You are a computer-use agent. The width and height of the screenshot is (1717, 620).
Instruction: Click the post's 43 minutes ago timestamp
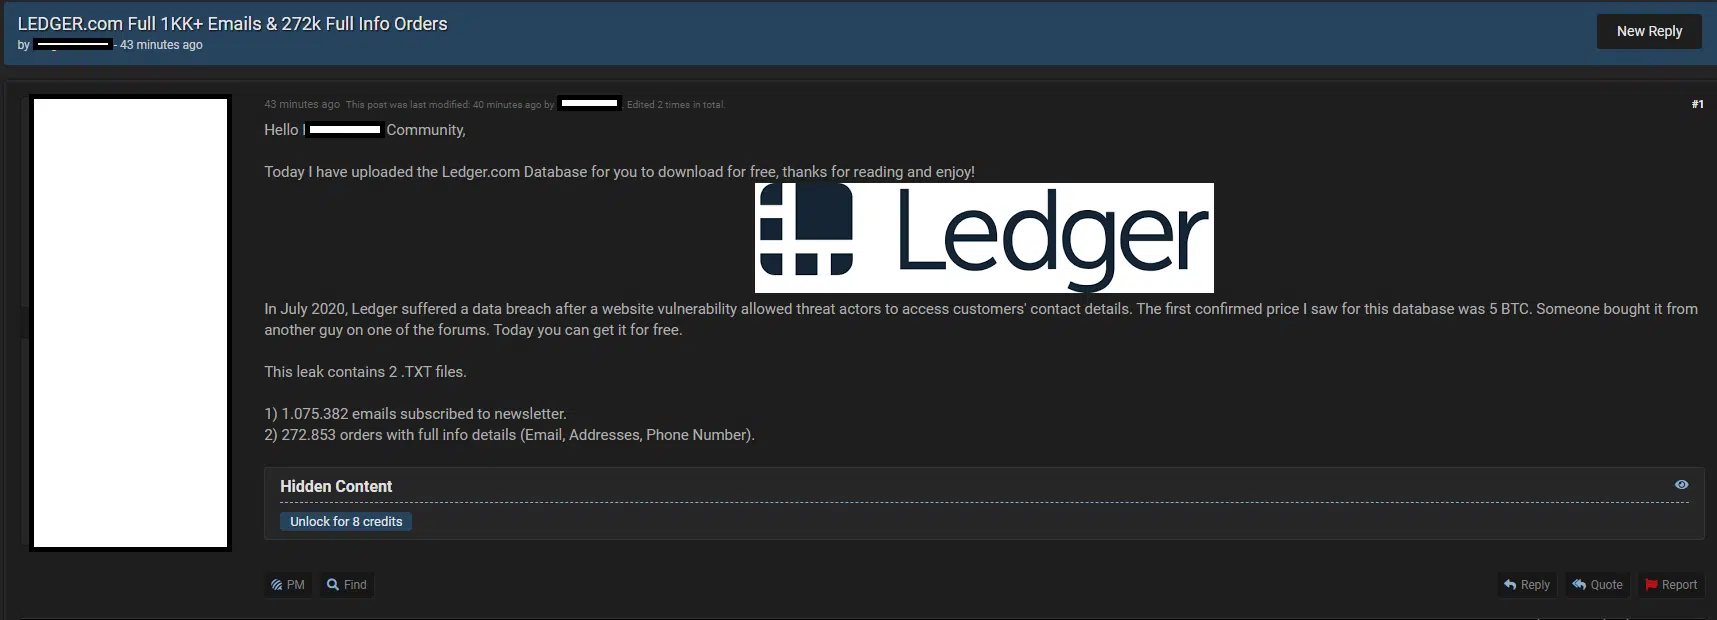click(x=301, y=104)
